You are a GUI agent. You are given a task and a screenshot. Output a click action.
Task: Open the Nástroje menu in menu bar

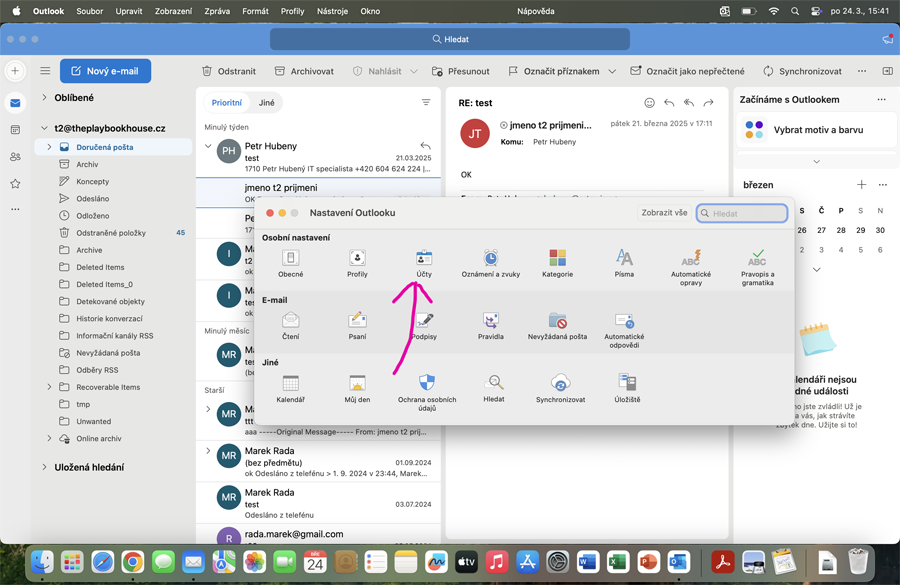[x=332, y=11]
